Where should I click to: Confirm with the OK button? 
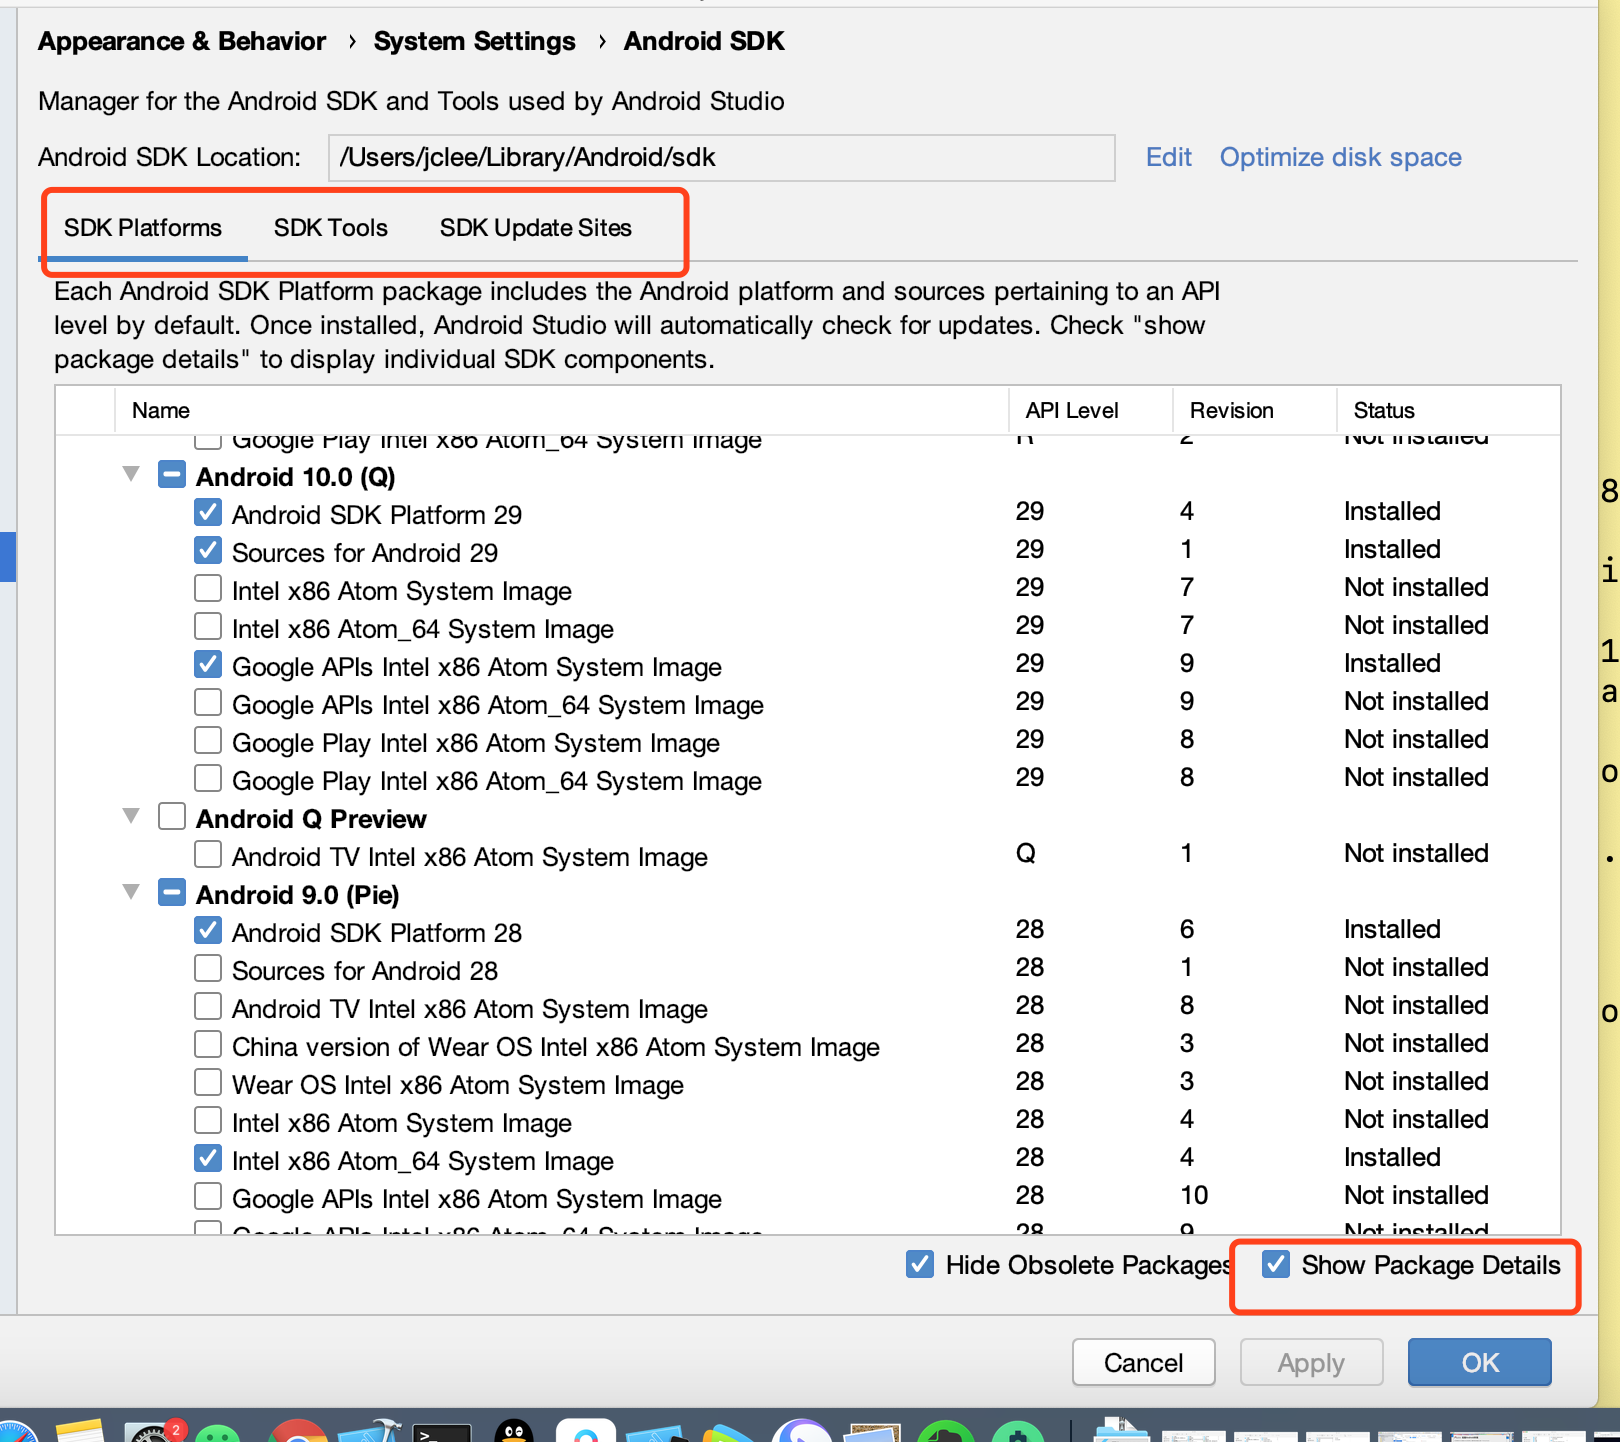pos(1480,1363)
